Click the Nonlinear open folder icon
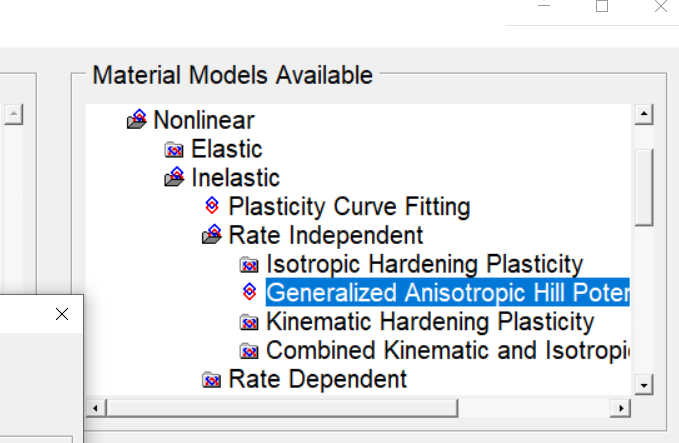 [x=137, y=119]
